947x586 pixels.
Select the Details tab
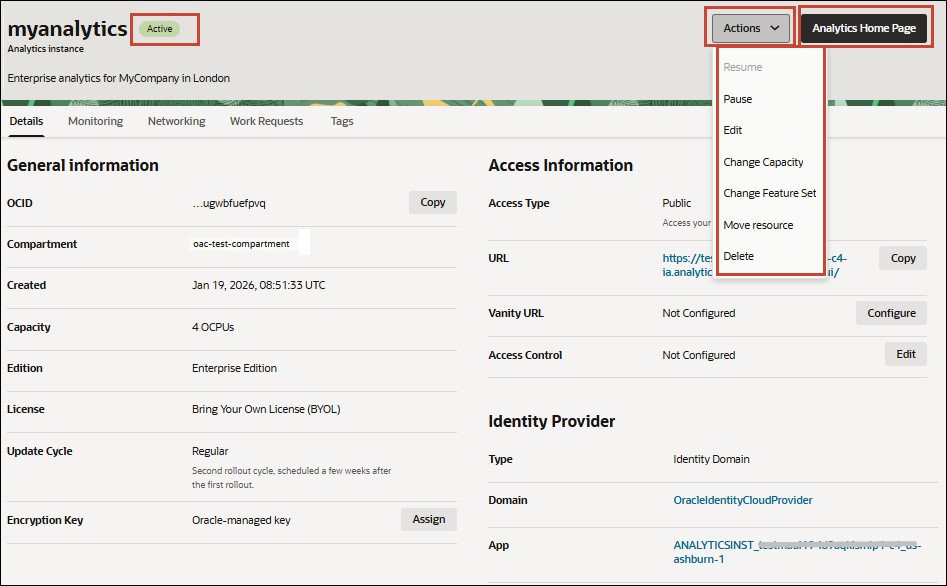26,121
